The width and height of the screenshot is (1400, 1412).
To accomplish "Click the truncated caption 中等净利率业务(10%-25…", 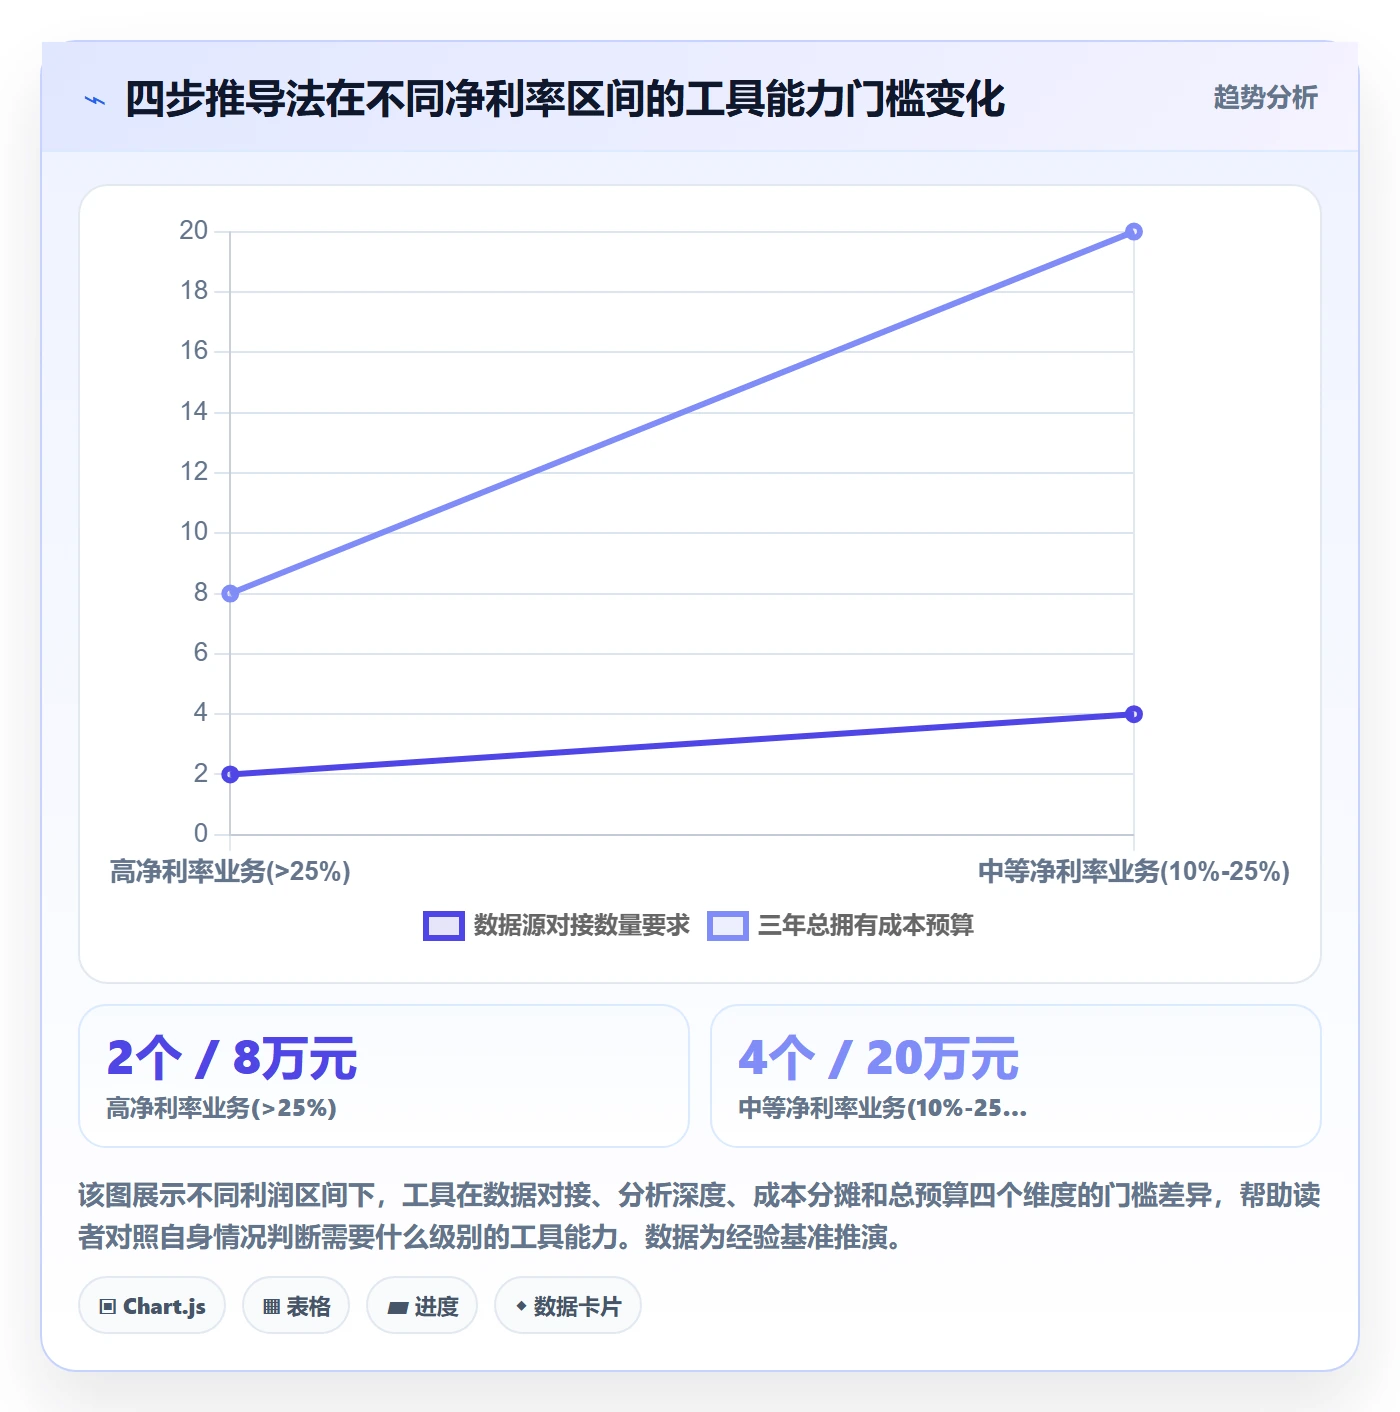I will click(883, 1108).
